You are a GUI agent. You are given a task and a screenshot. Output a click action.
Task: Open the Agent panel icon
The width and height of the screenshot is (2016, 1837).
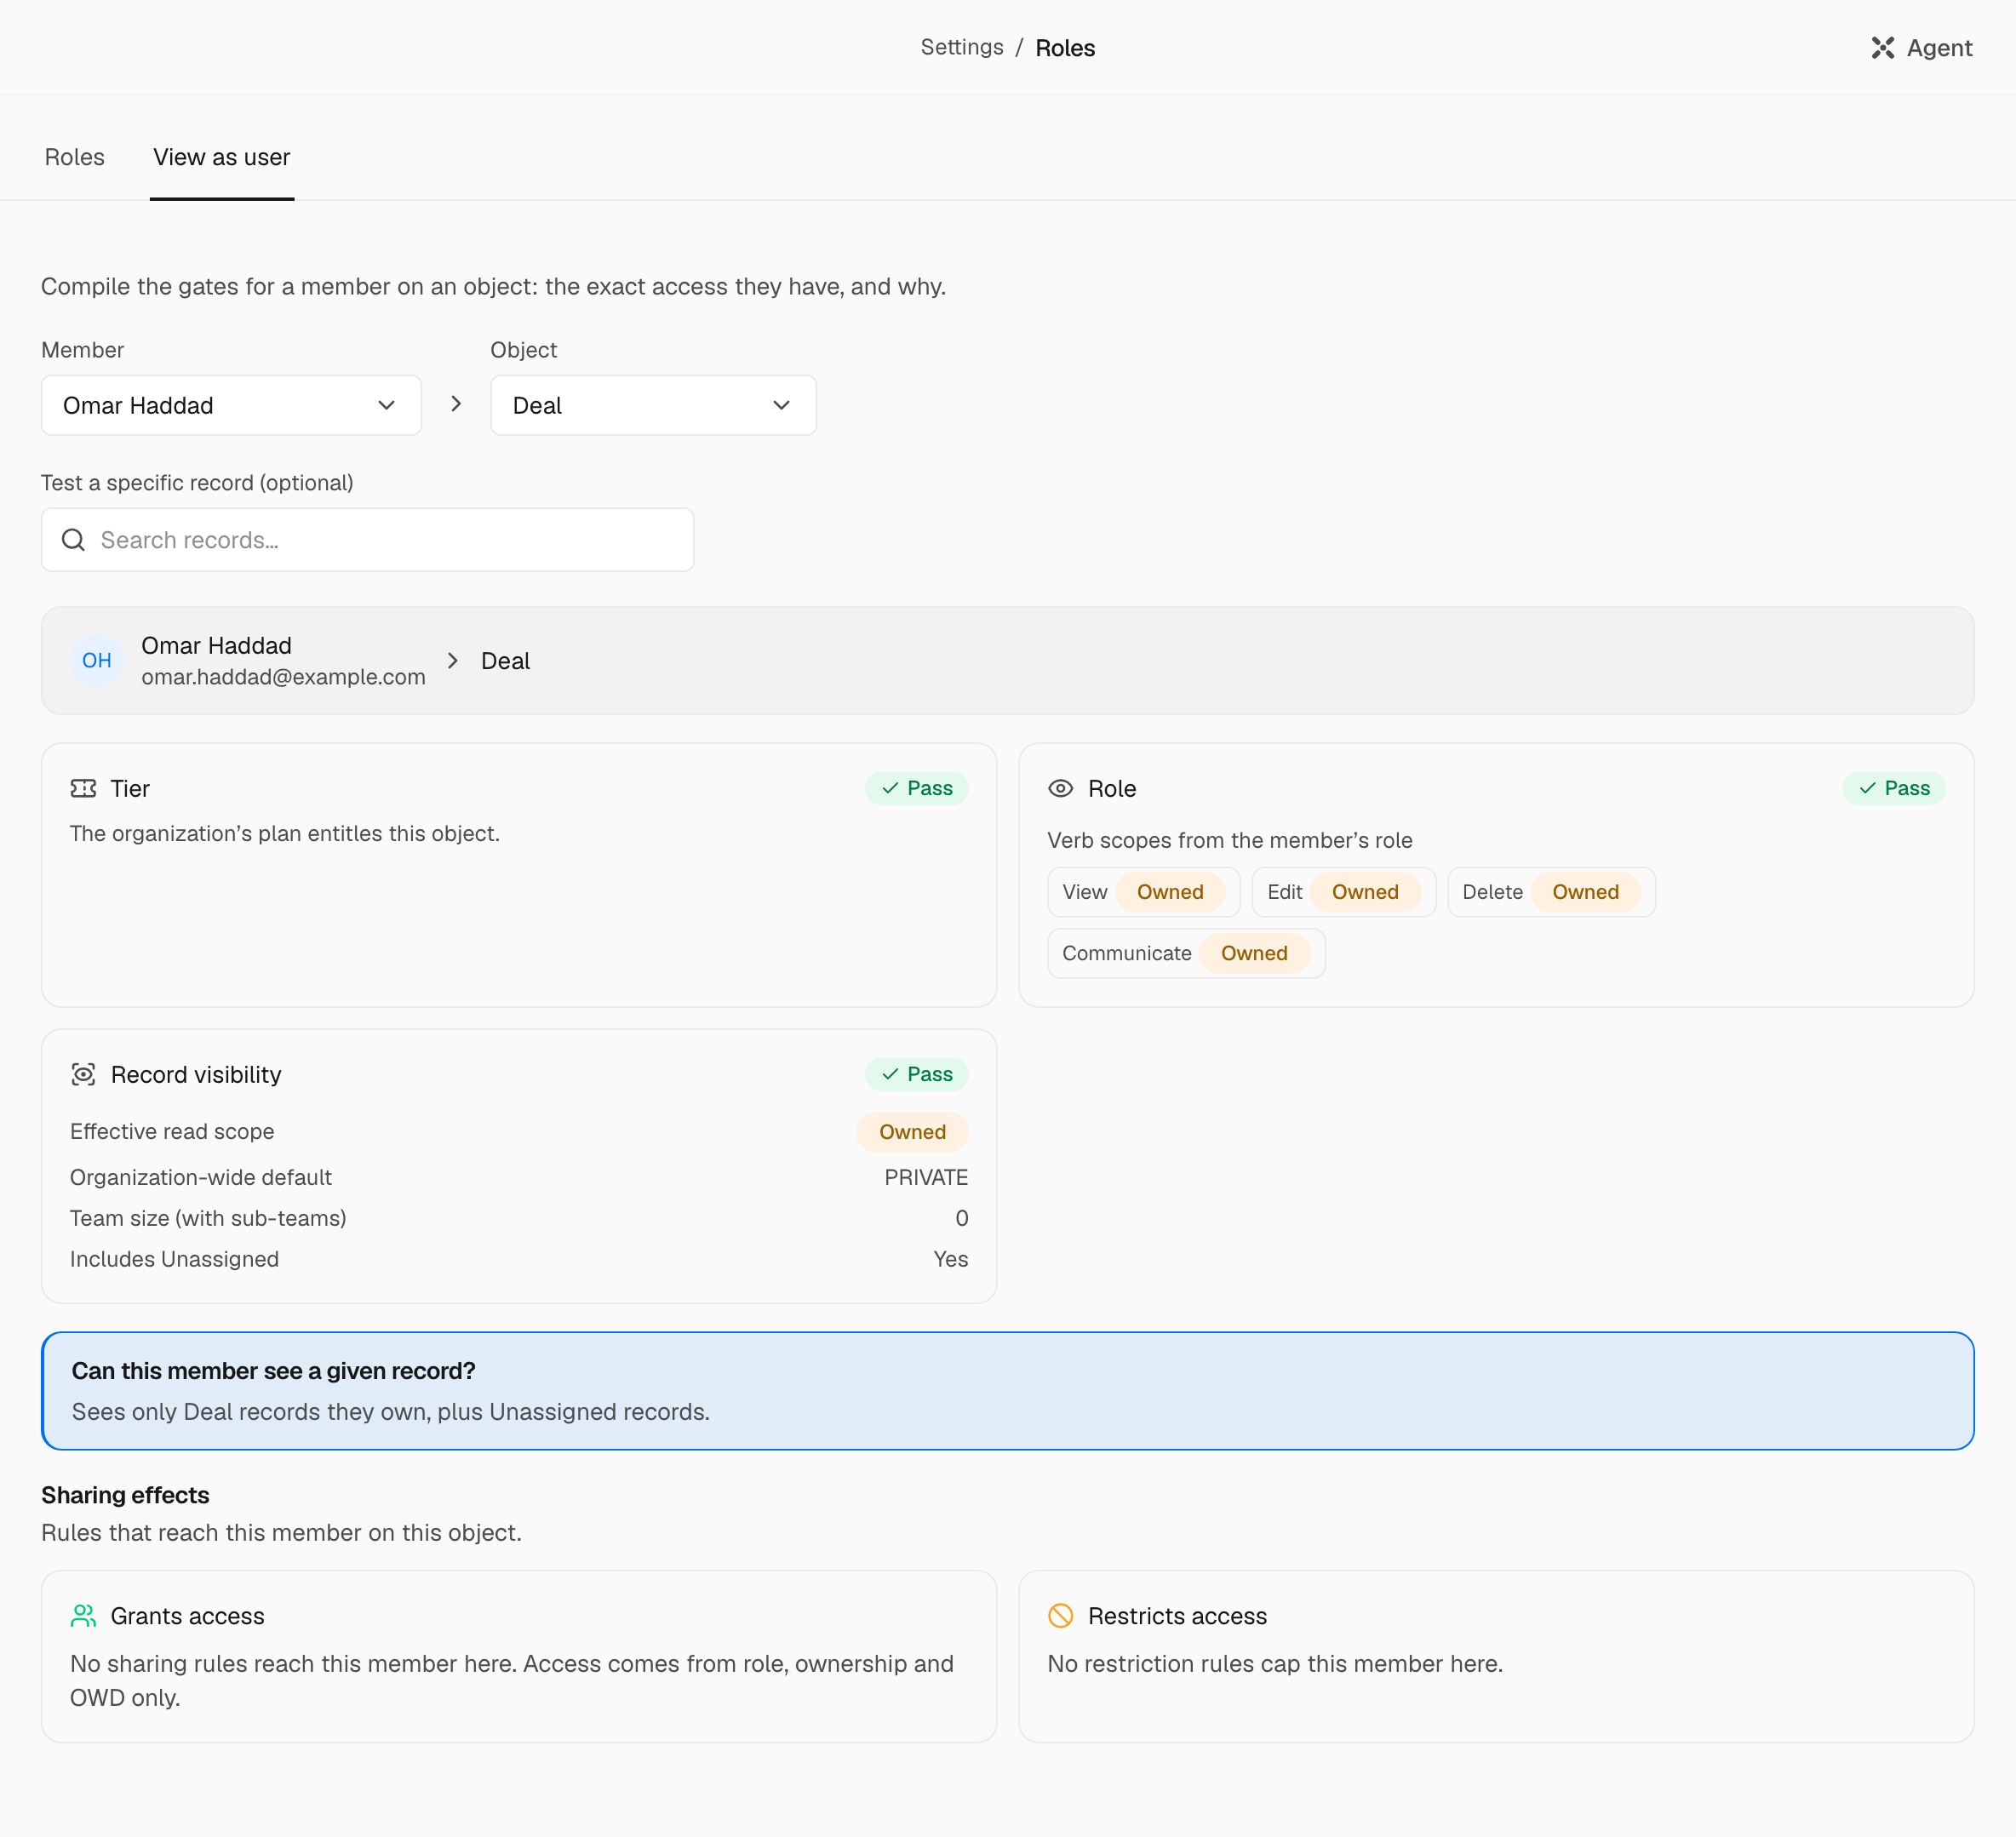pos(1882,48)
